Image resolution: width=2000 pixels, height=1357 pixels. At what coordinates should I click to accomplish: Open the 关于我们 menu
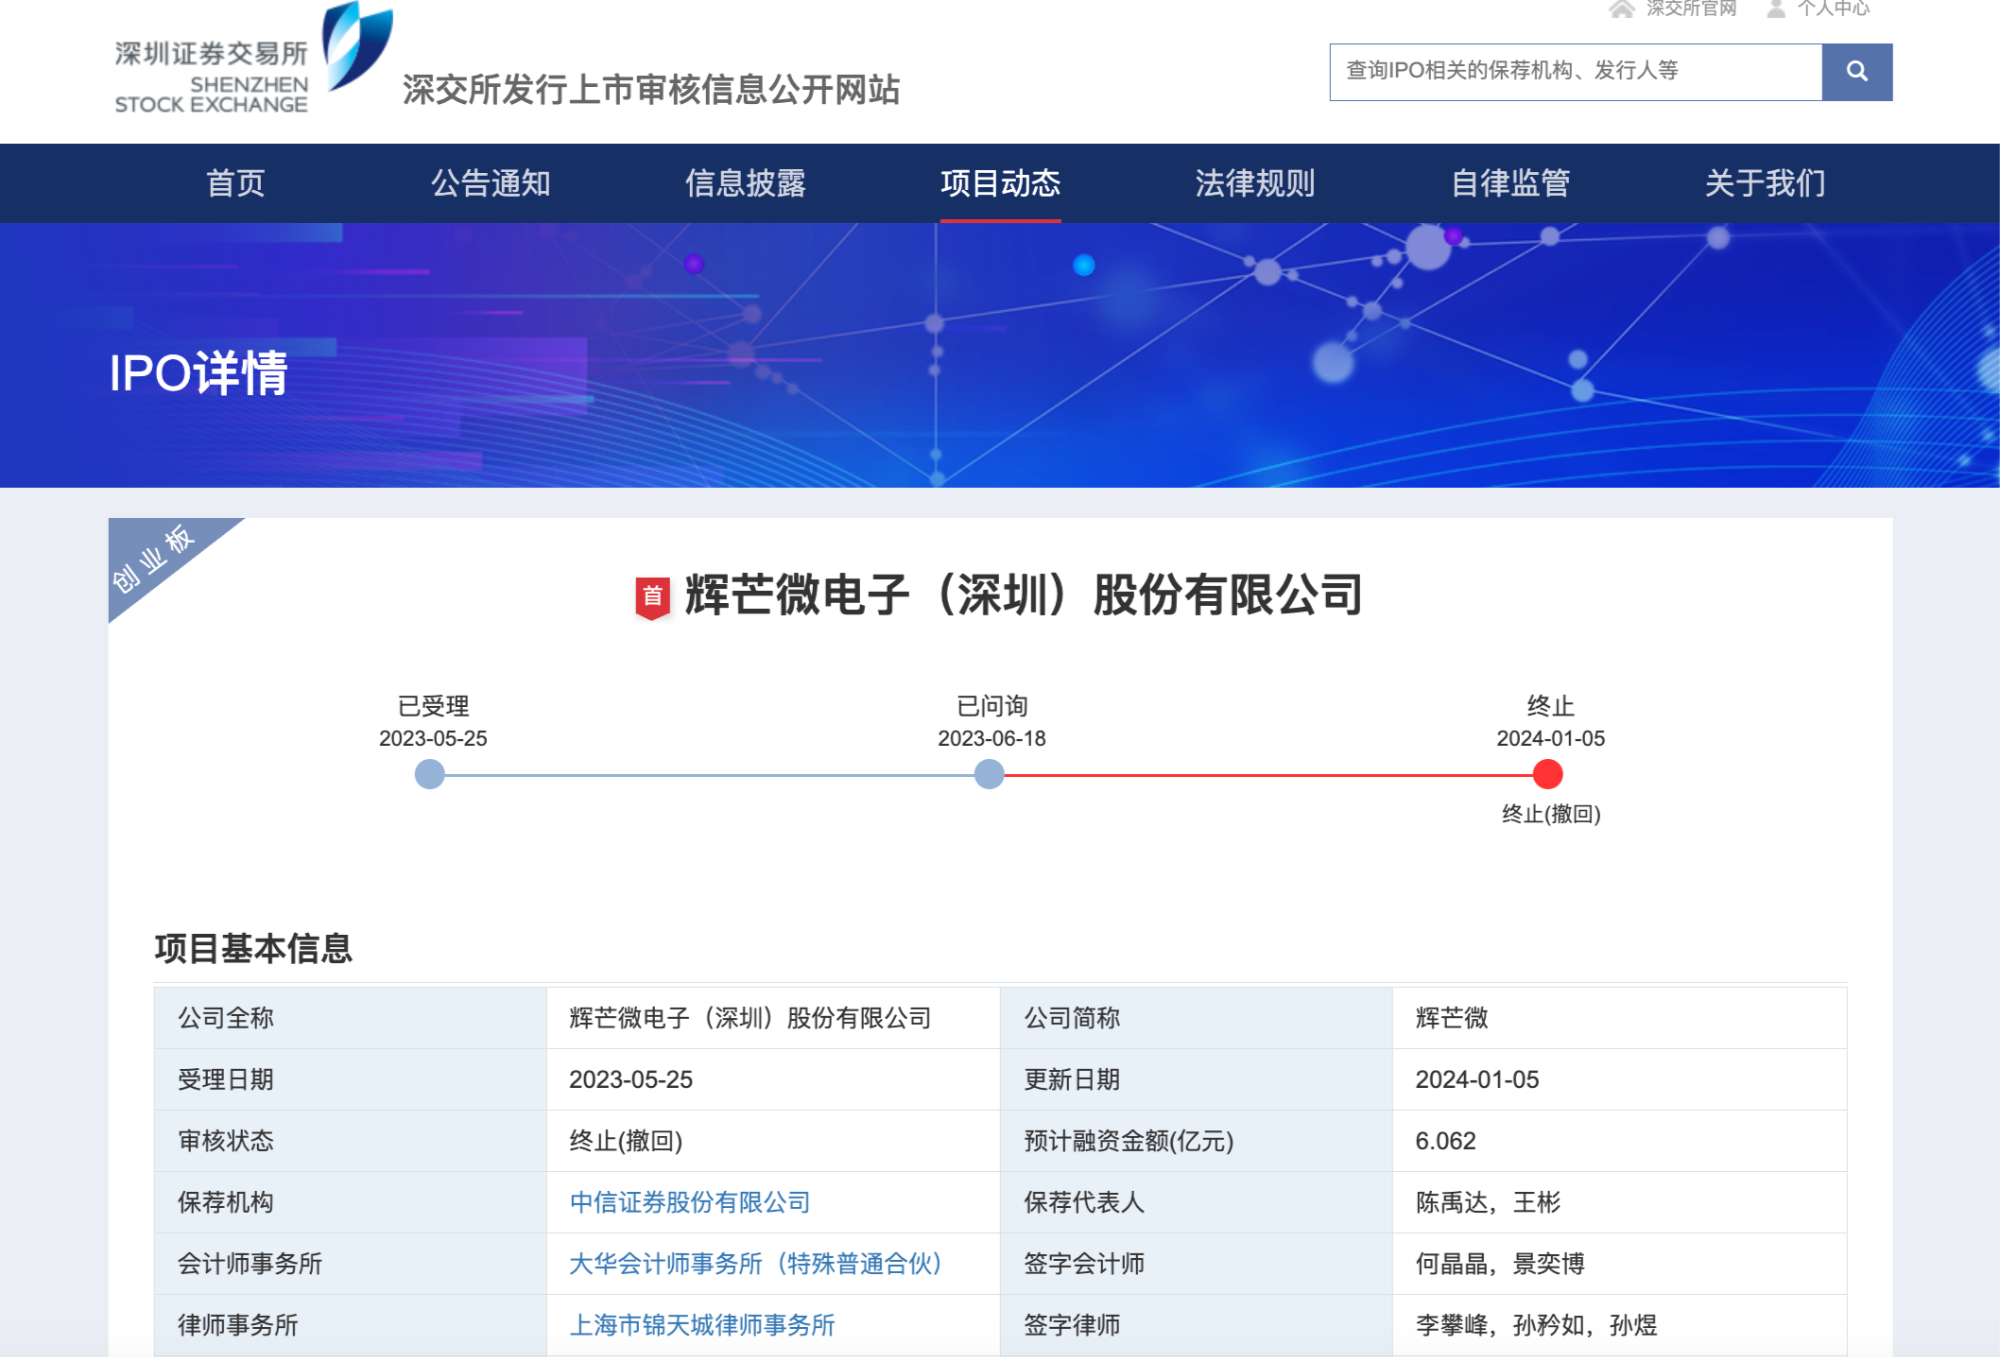click(1765, 183)
